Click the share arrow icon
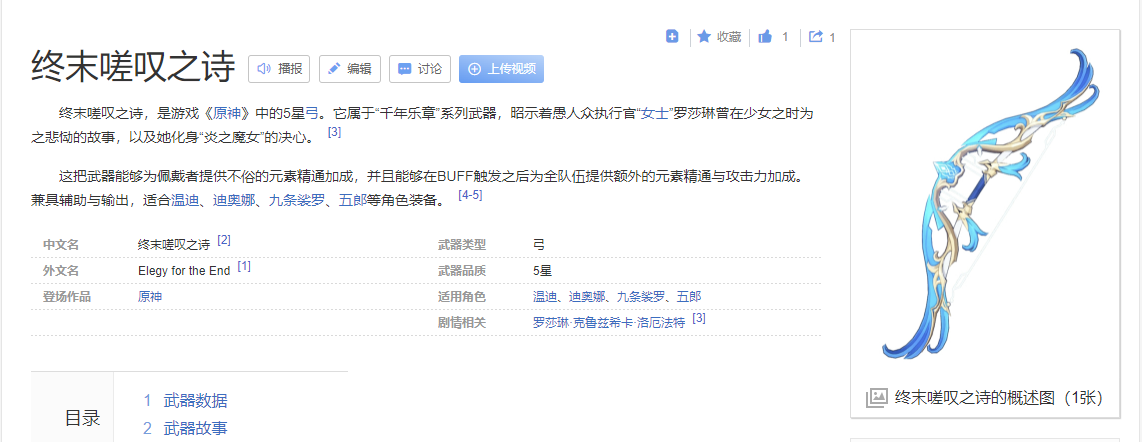This screenshot has width=1142, height=442. 816,36
